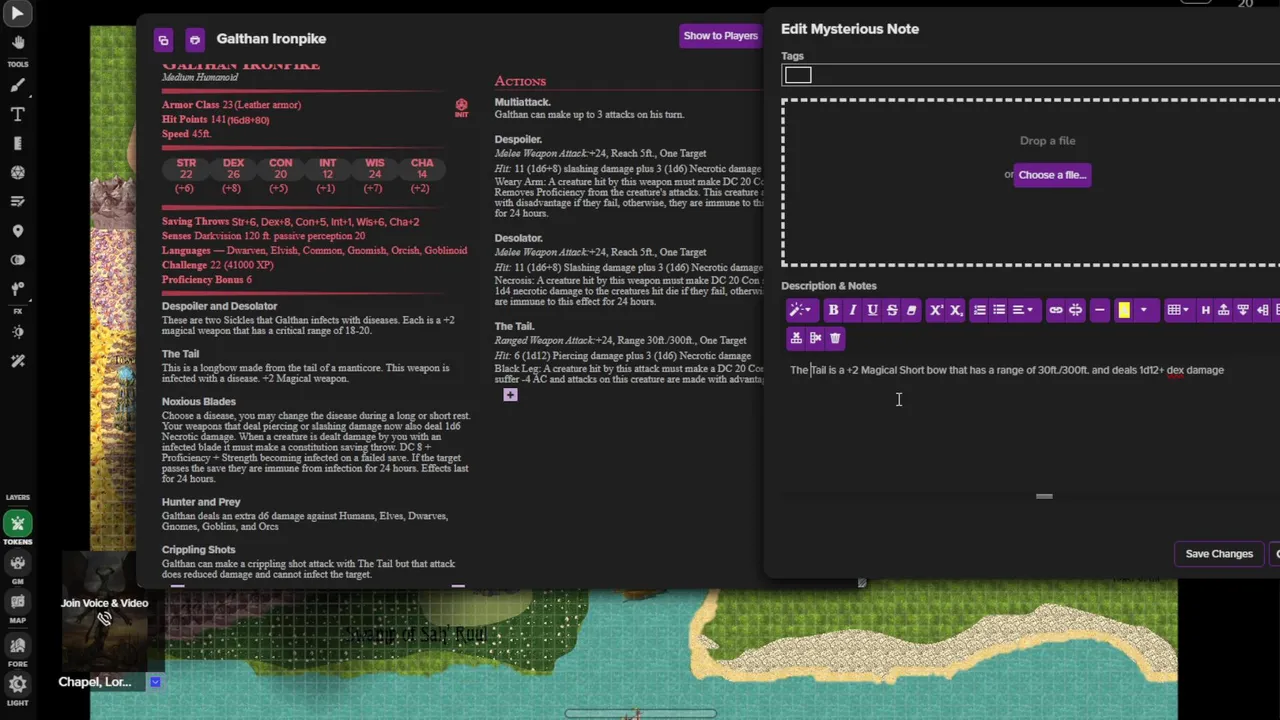Open the dice rolling tool
The width and height of the screenshot is (1280, 720).
(x=18, y=172)
